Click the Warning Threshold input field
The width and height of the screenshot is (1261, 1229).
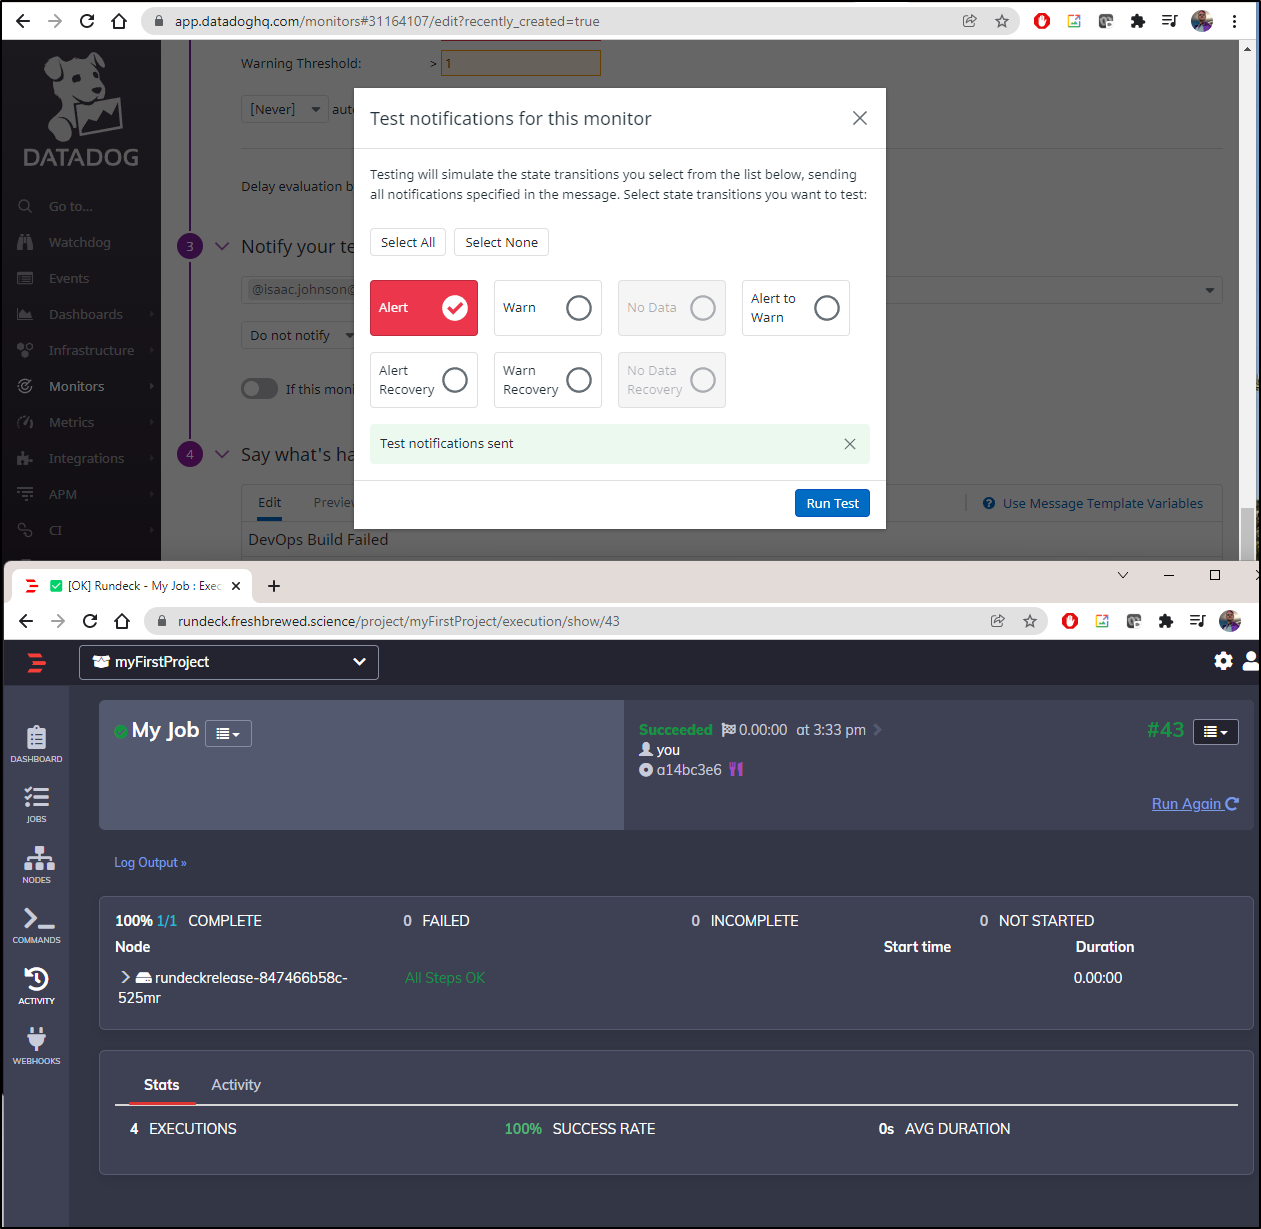(521, 63)
